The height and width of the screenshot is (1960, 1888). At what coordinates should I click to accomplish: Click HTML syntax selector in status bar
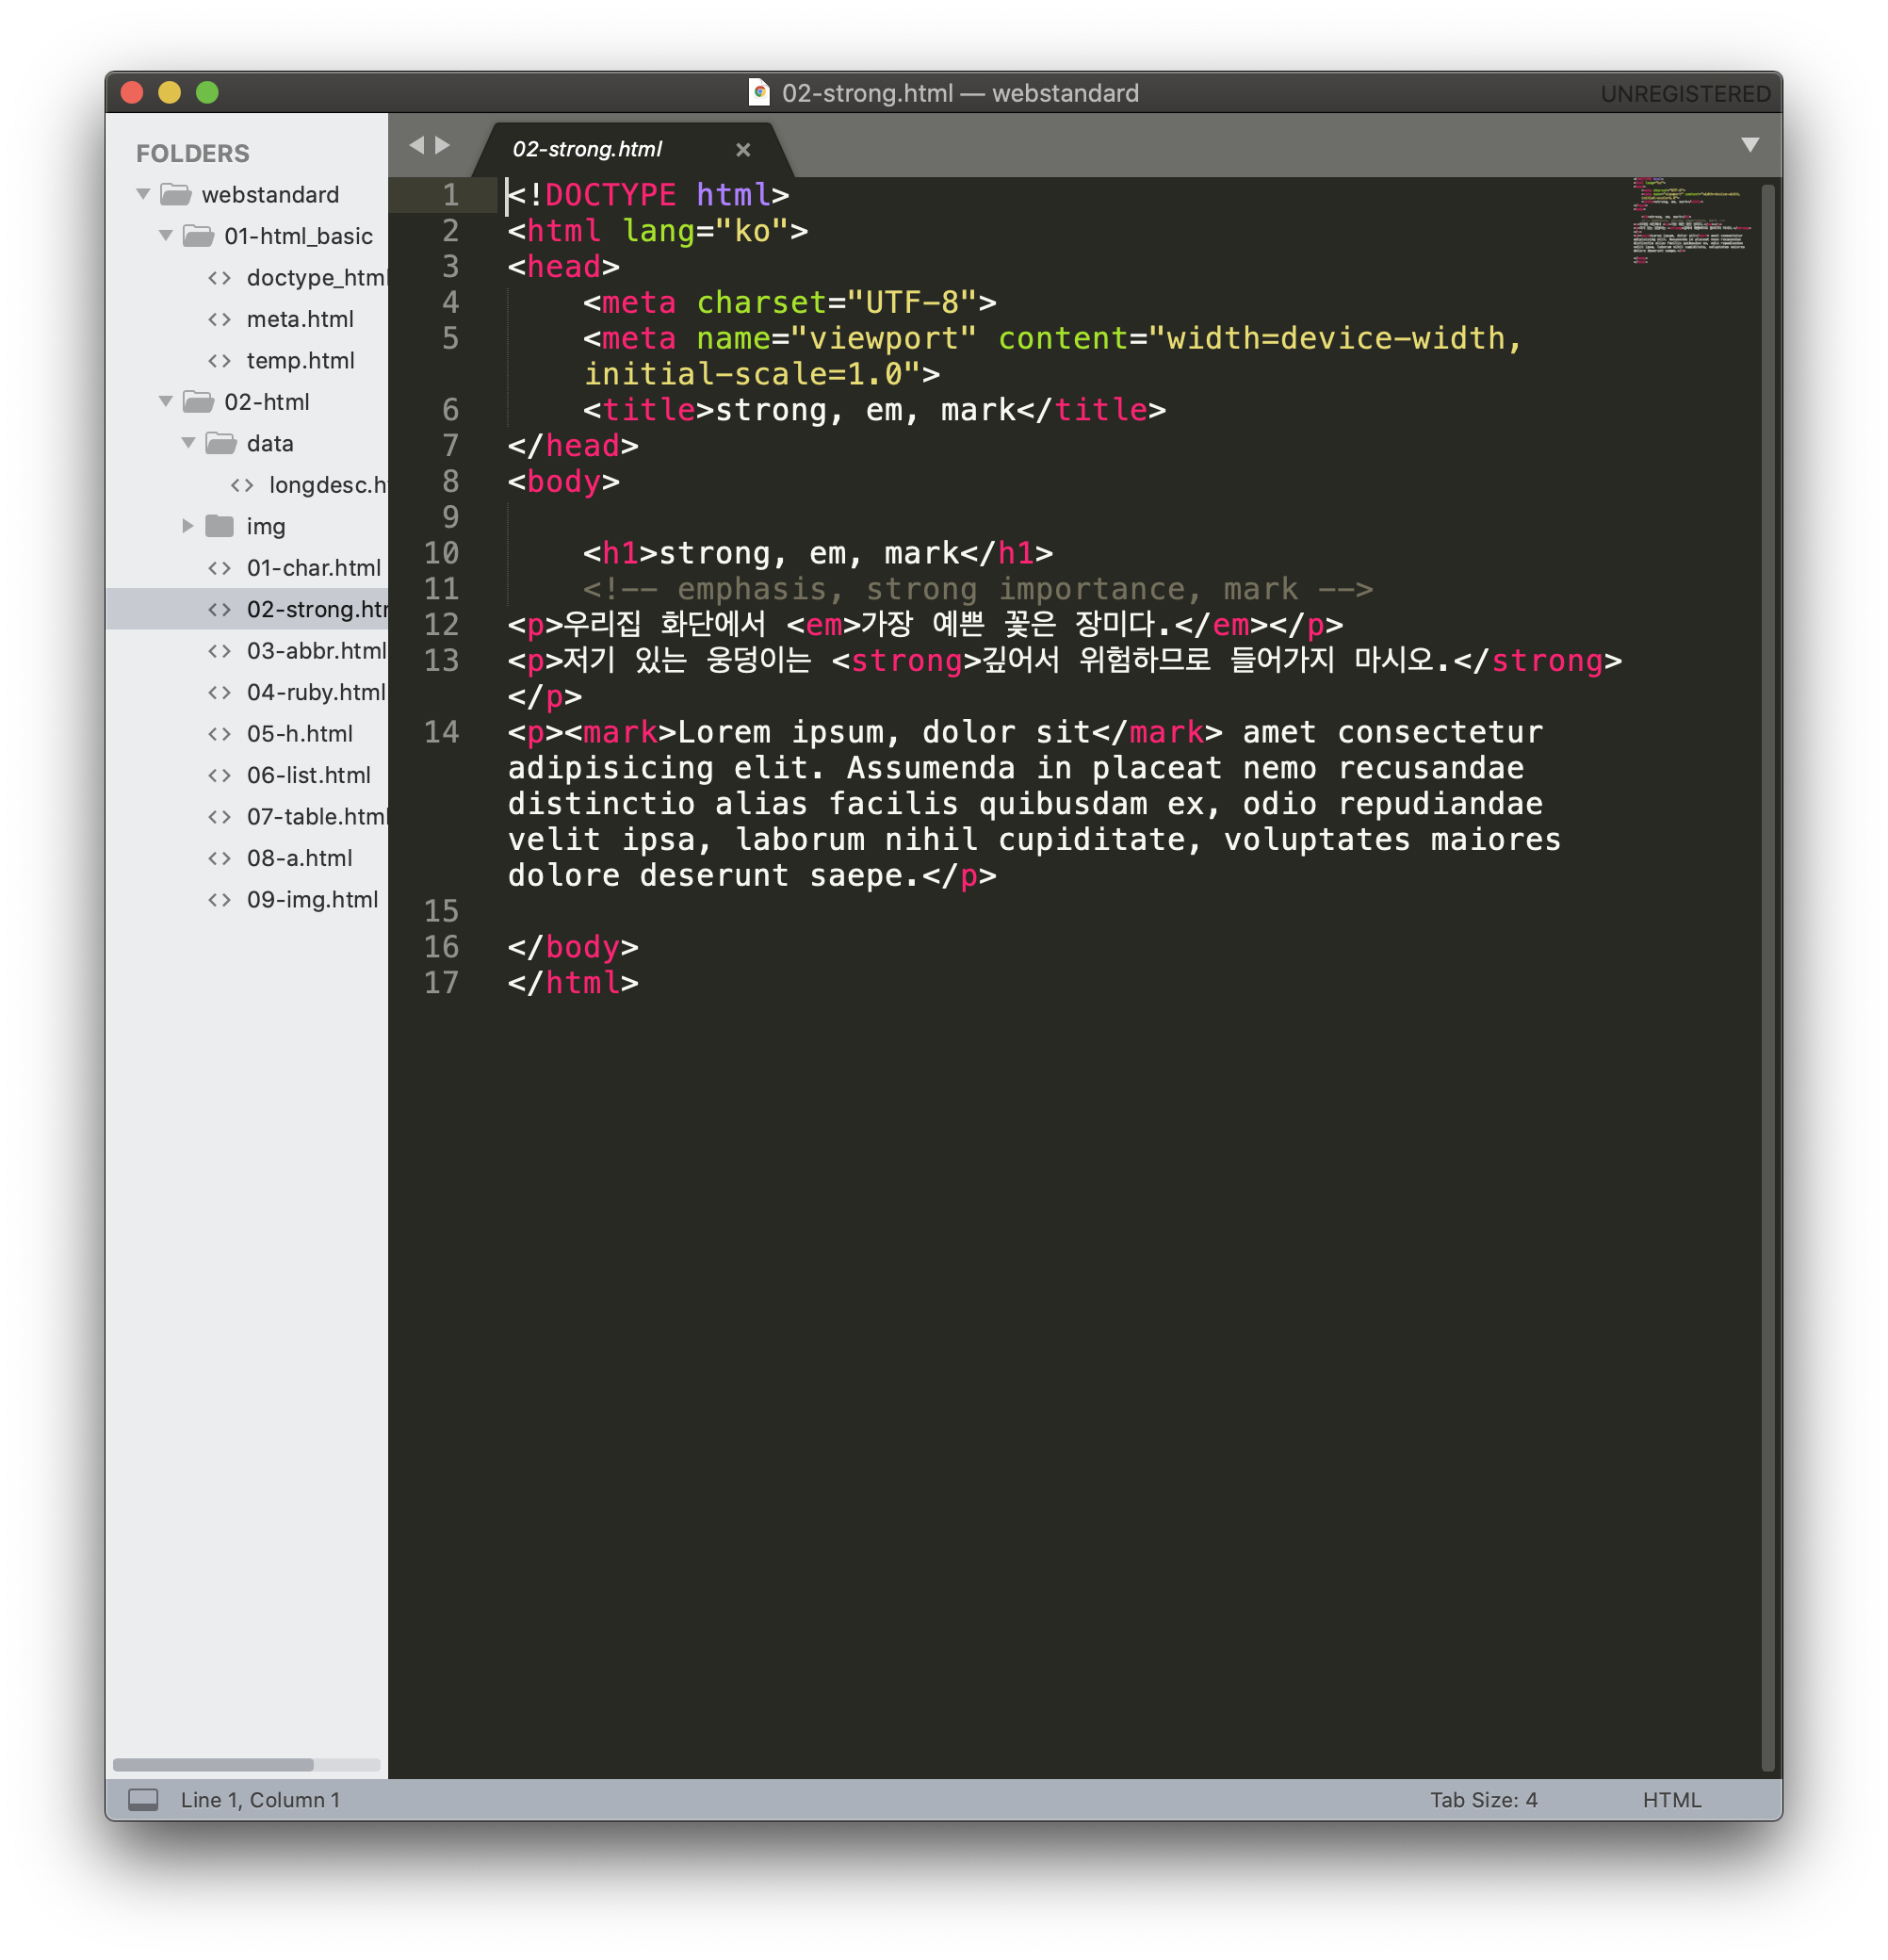1671,1799
